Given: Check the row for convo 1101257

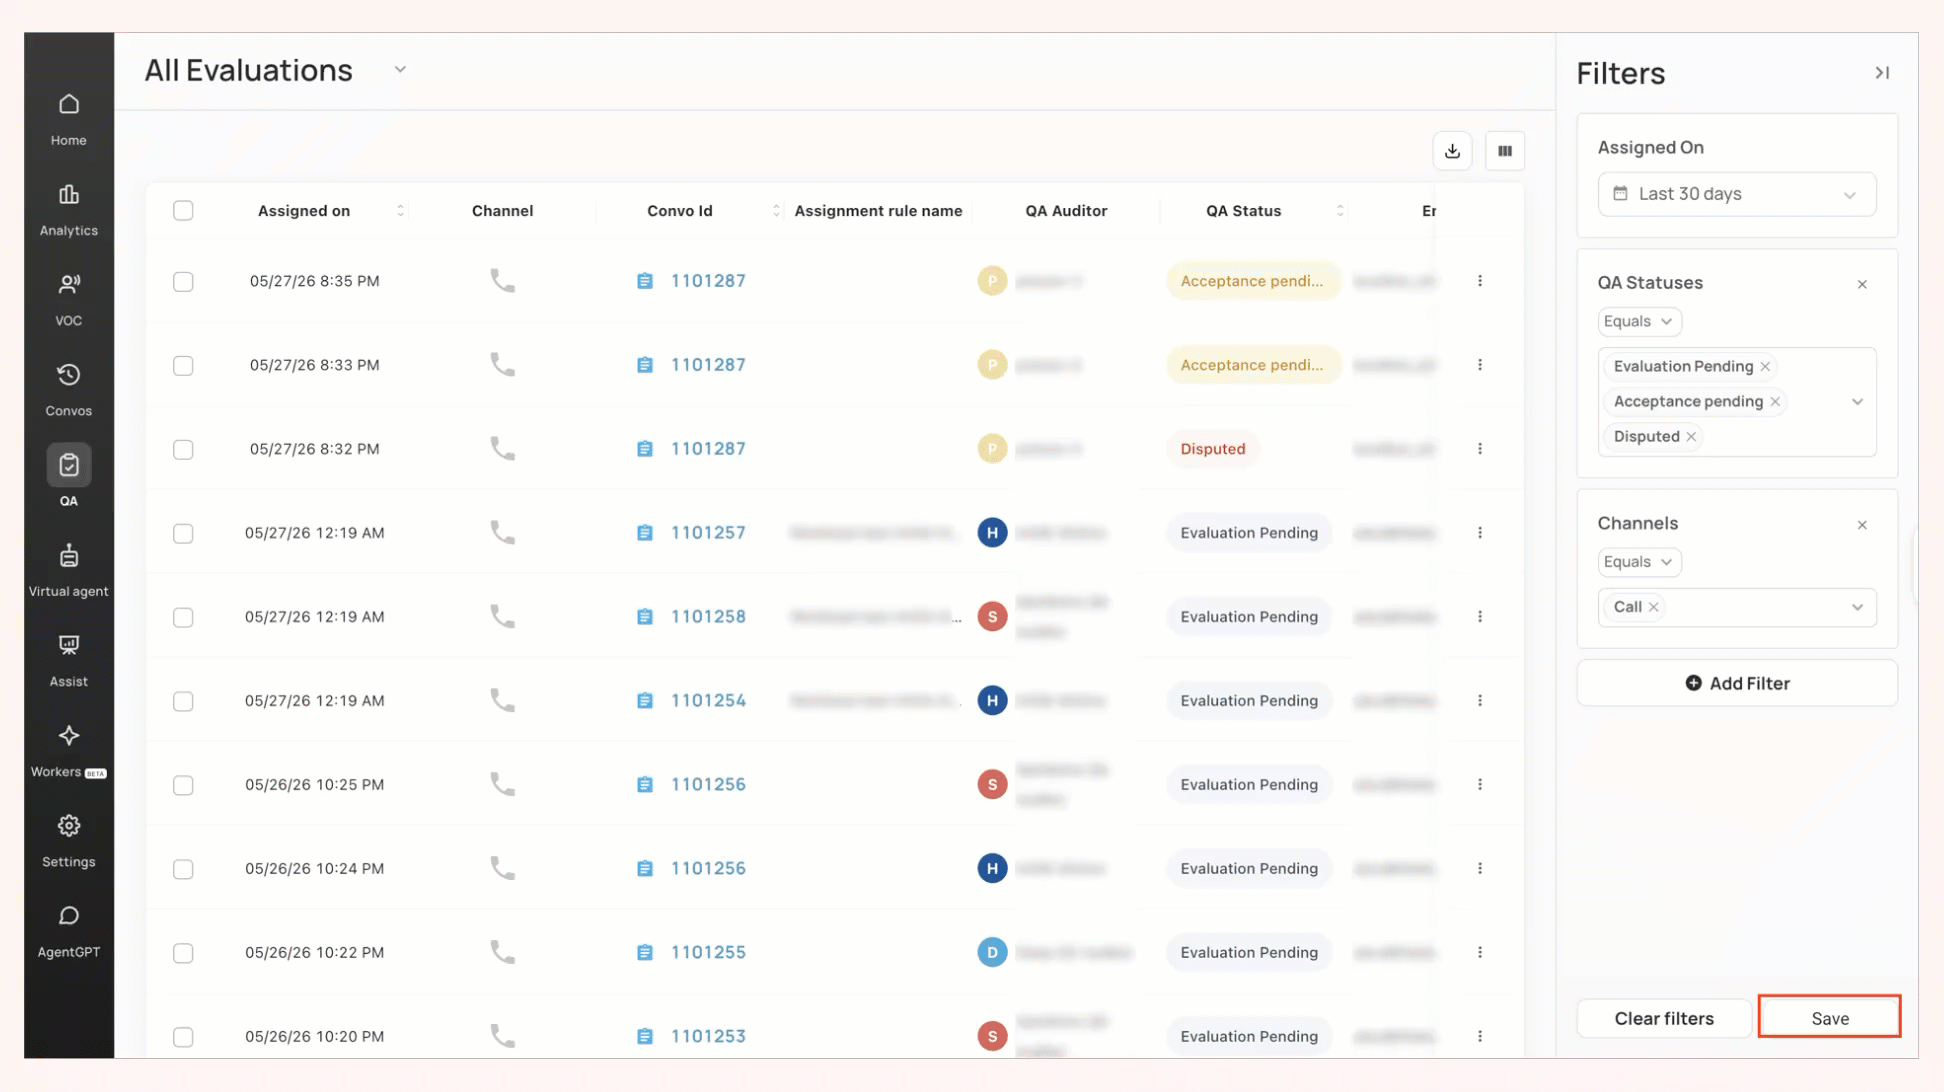Looking at the screenshot, I should click(183, 533).
